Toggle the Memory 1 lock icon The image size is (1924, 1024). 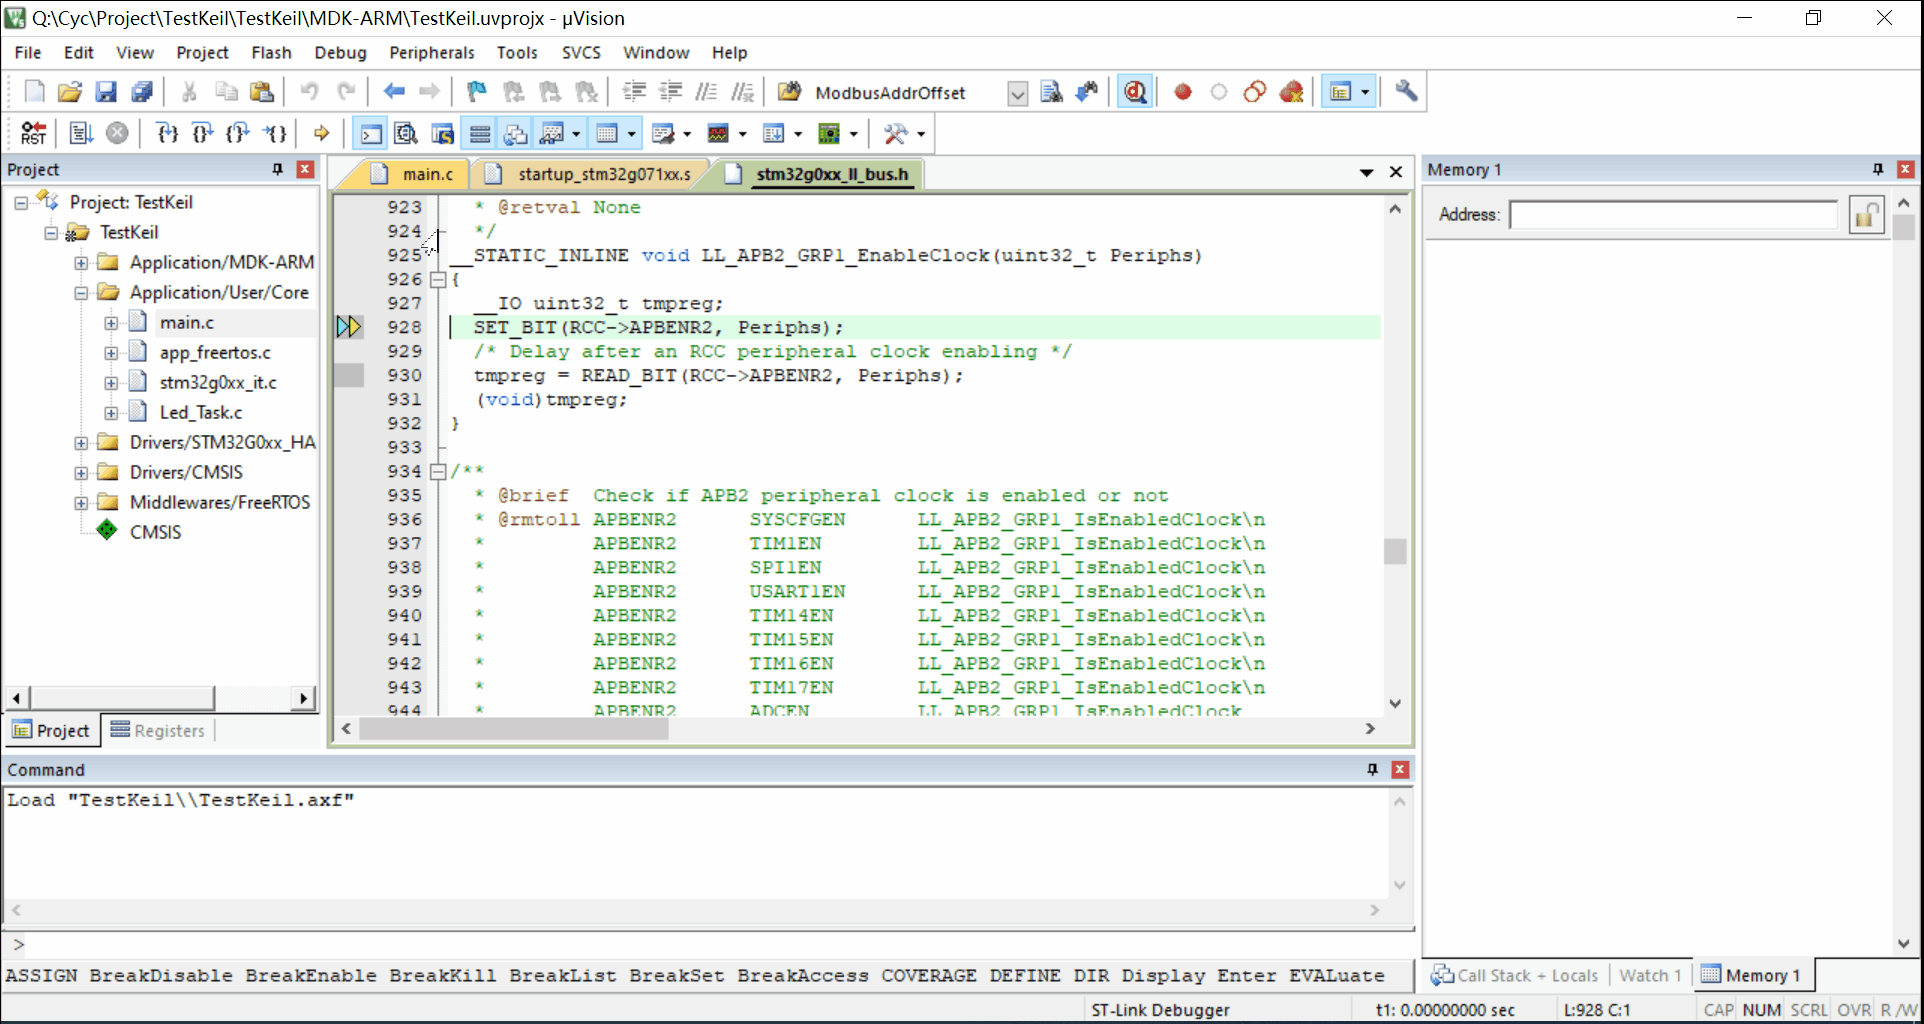point(1866,215)
